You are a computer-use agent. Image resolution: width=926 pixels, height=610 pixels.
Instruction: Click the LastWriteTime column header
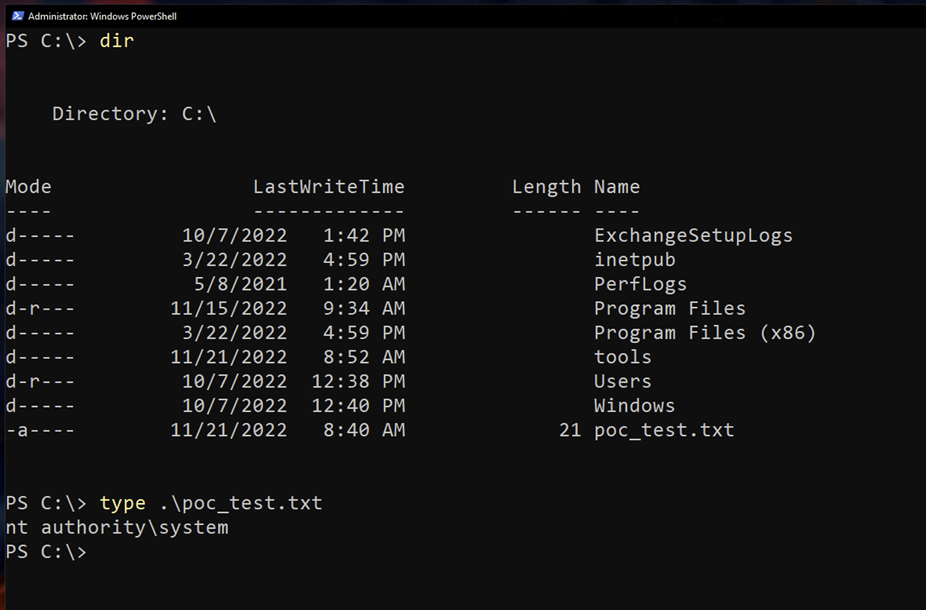point(328,187)
